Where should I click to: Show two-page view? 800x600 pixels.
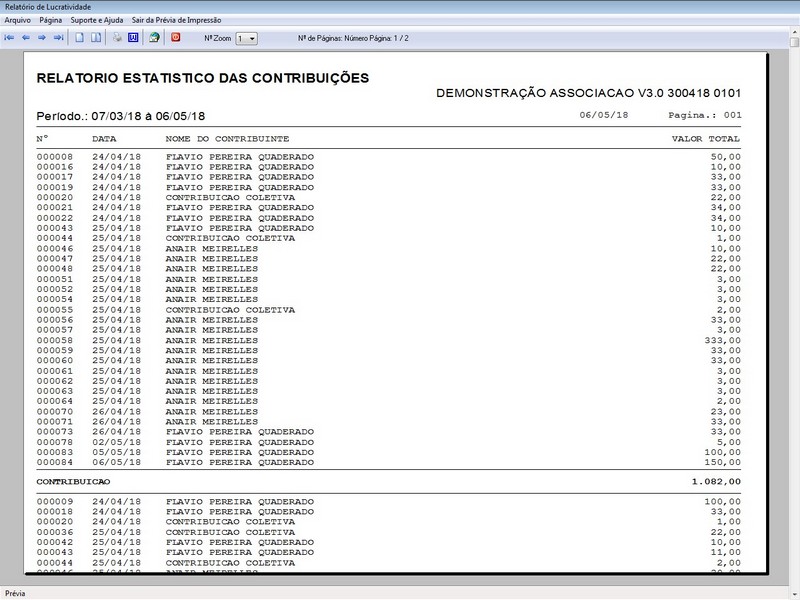tap(96, 38)
